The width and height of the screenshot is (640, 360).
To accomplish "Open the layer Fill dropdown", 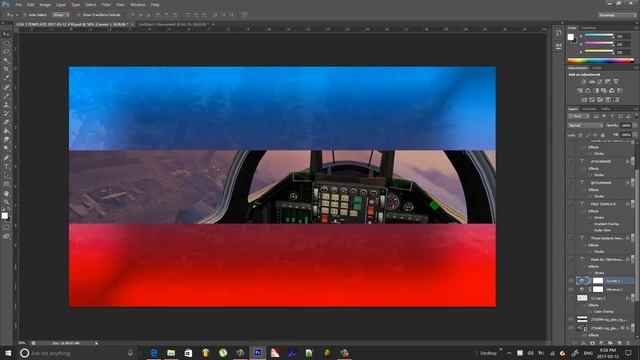I will point(634,135).
